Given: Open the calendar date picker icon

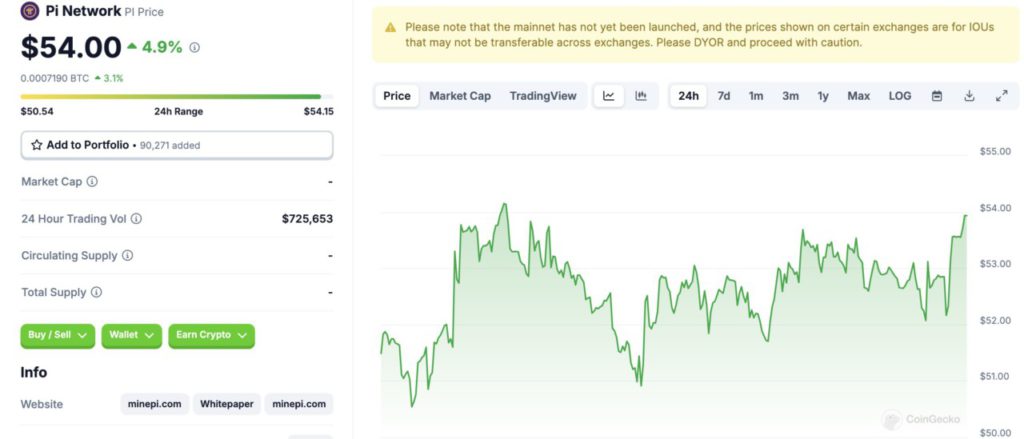Looking at the screenshot, I should pos(937,96).
